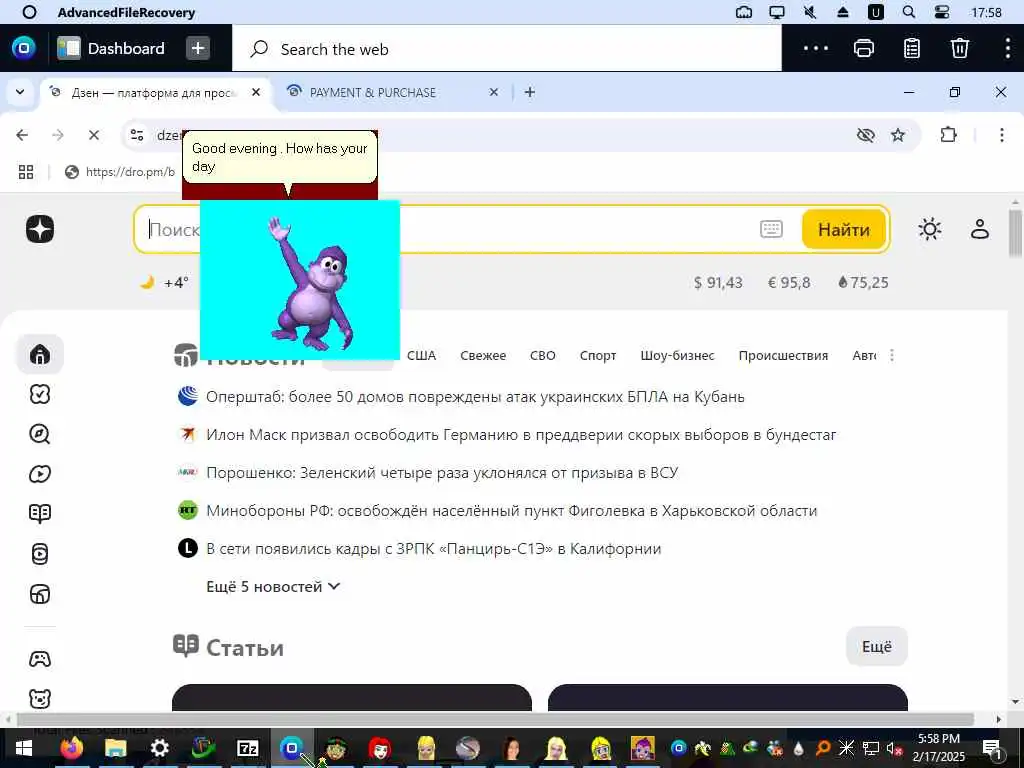Switch to the Дзен browser tab

[155, 93]
